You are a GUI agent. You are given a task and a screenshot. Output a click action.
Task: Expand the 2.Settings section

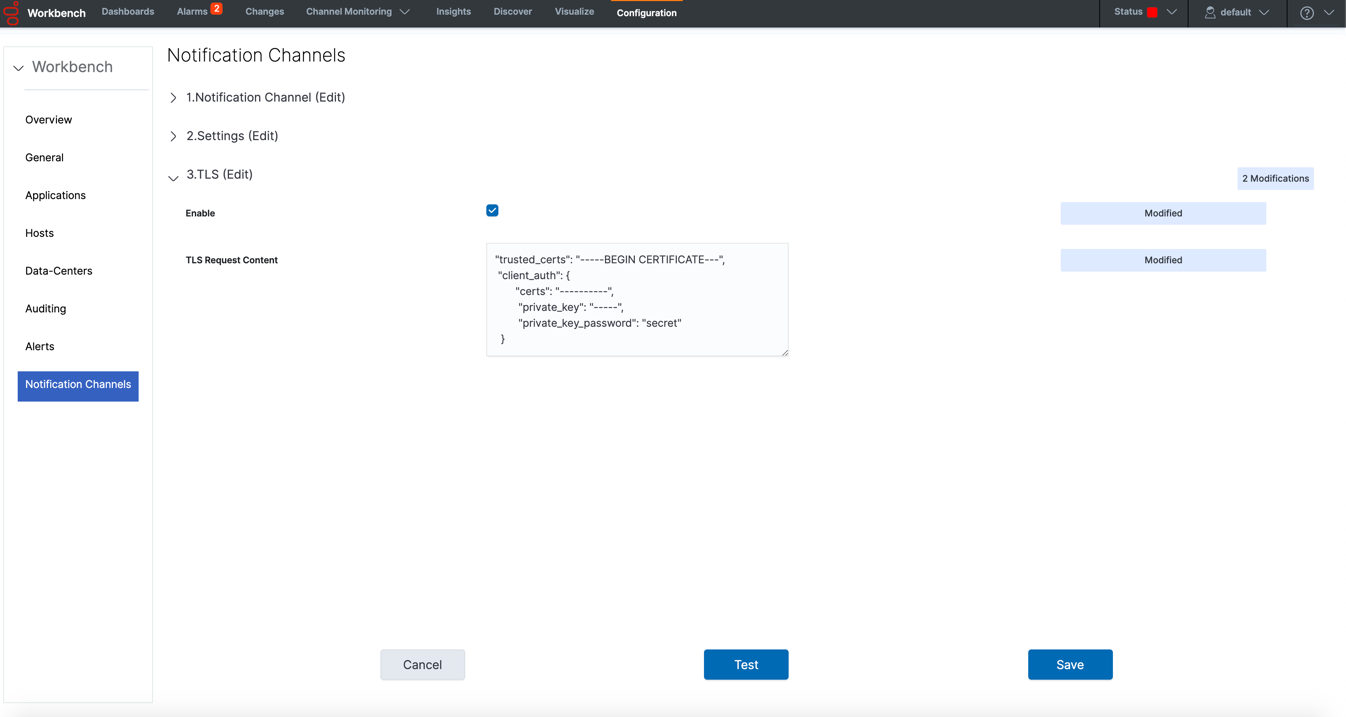pyautogui.click(x=173, y=136)
